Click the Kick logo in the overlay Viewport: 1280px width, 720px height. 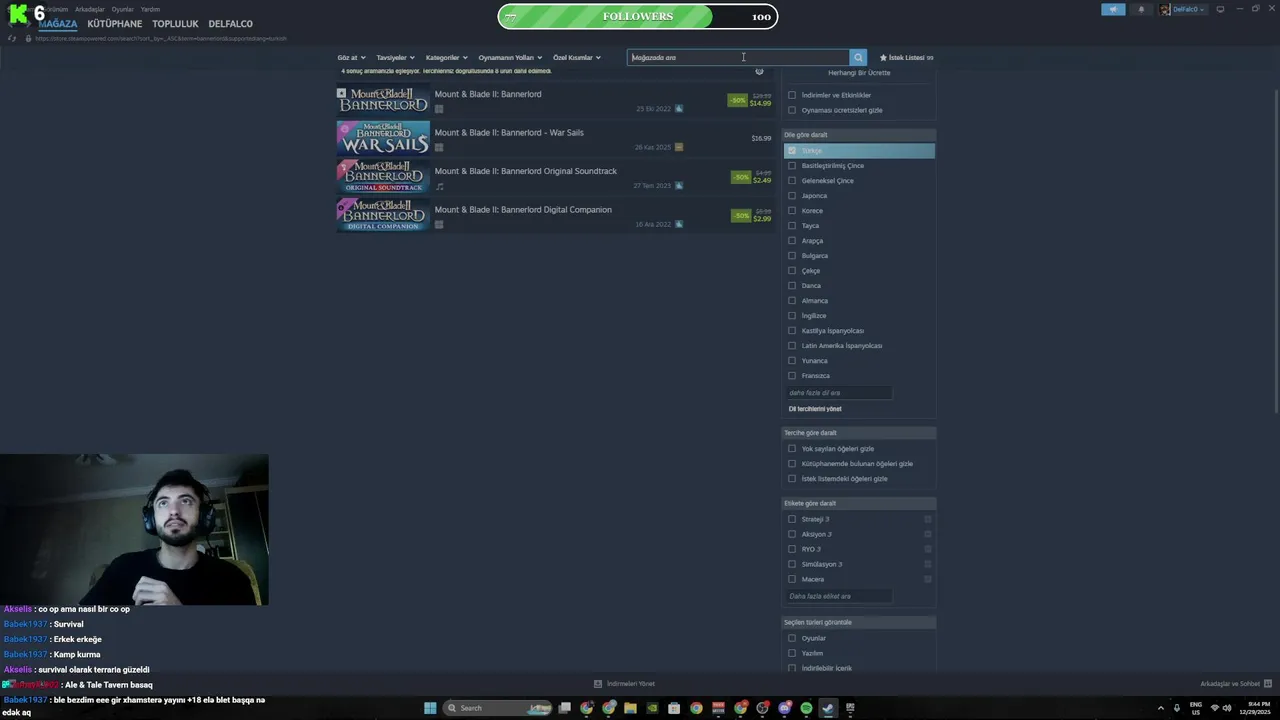click(17, 14)
